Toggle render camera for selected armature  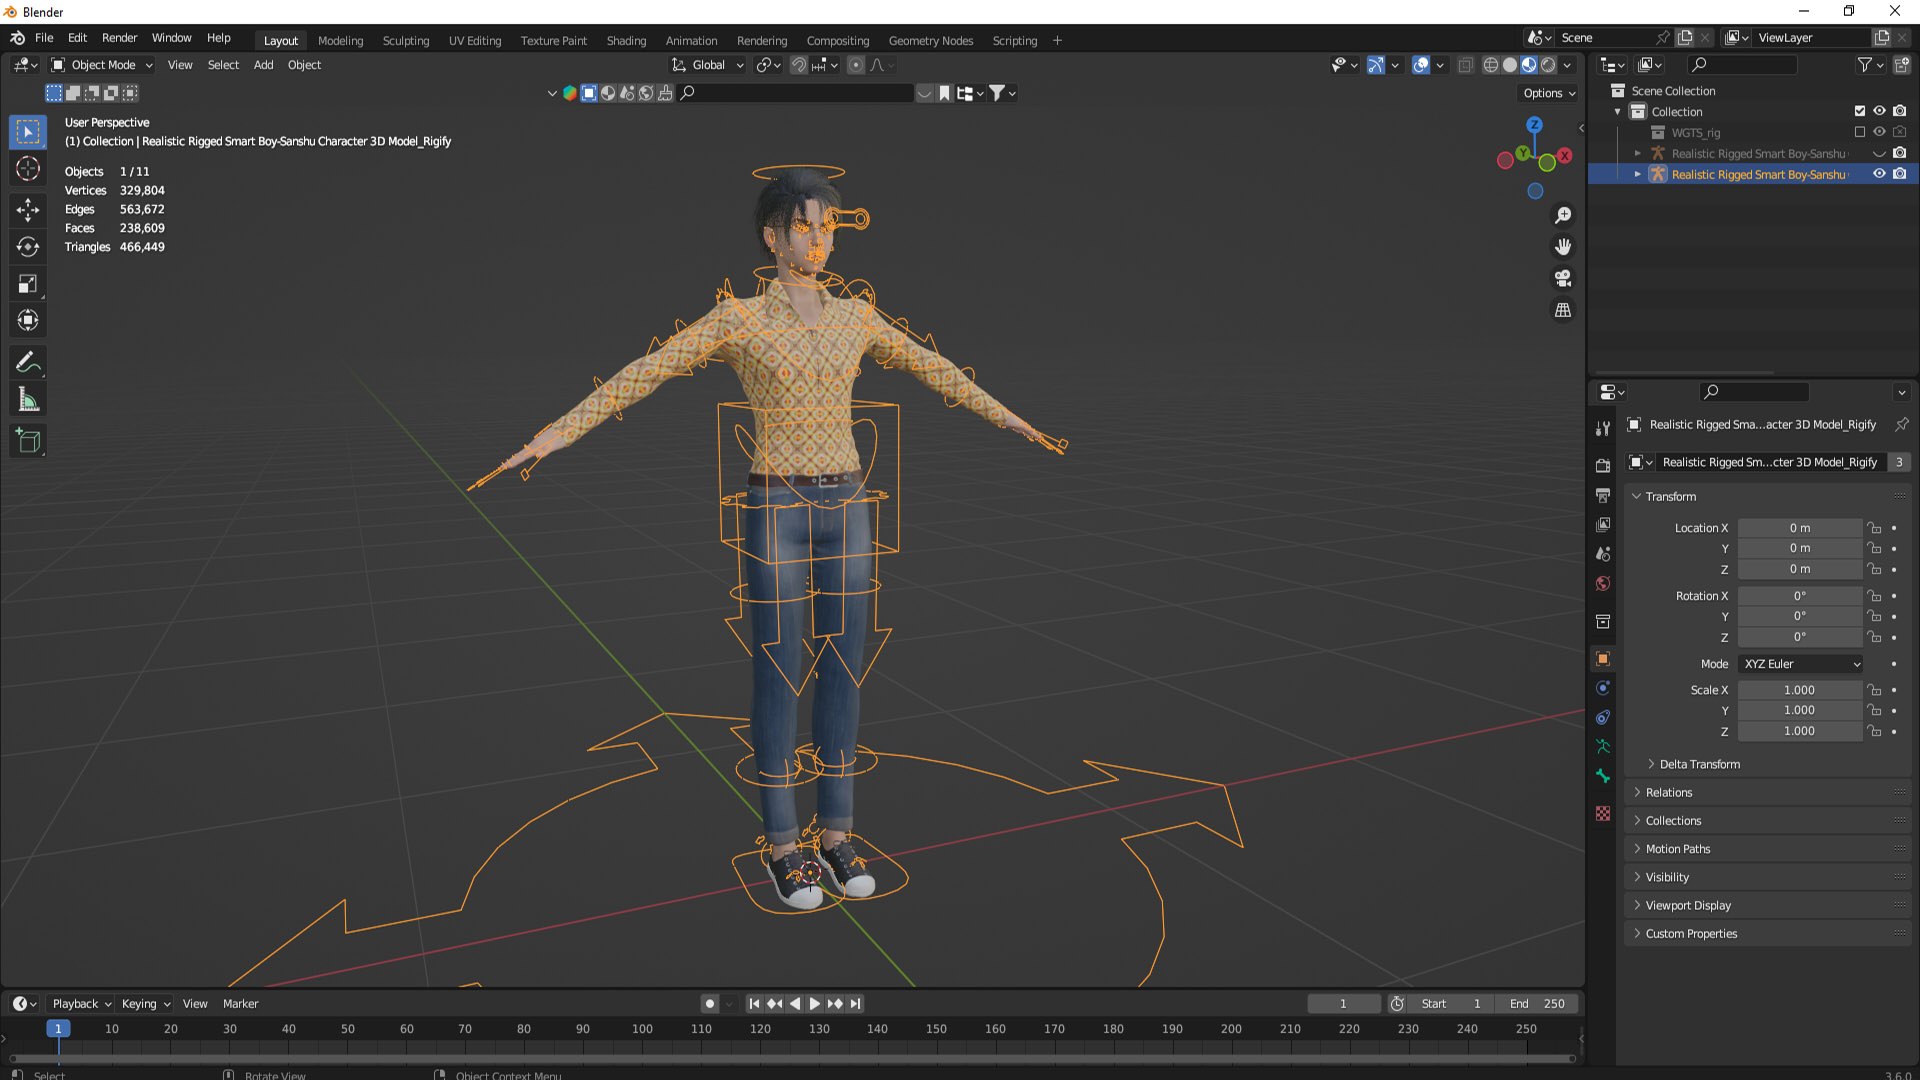pos(1899,174)
